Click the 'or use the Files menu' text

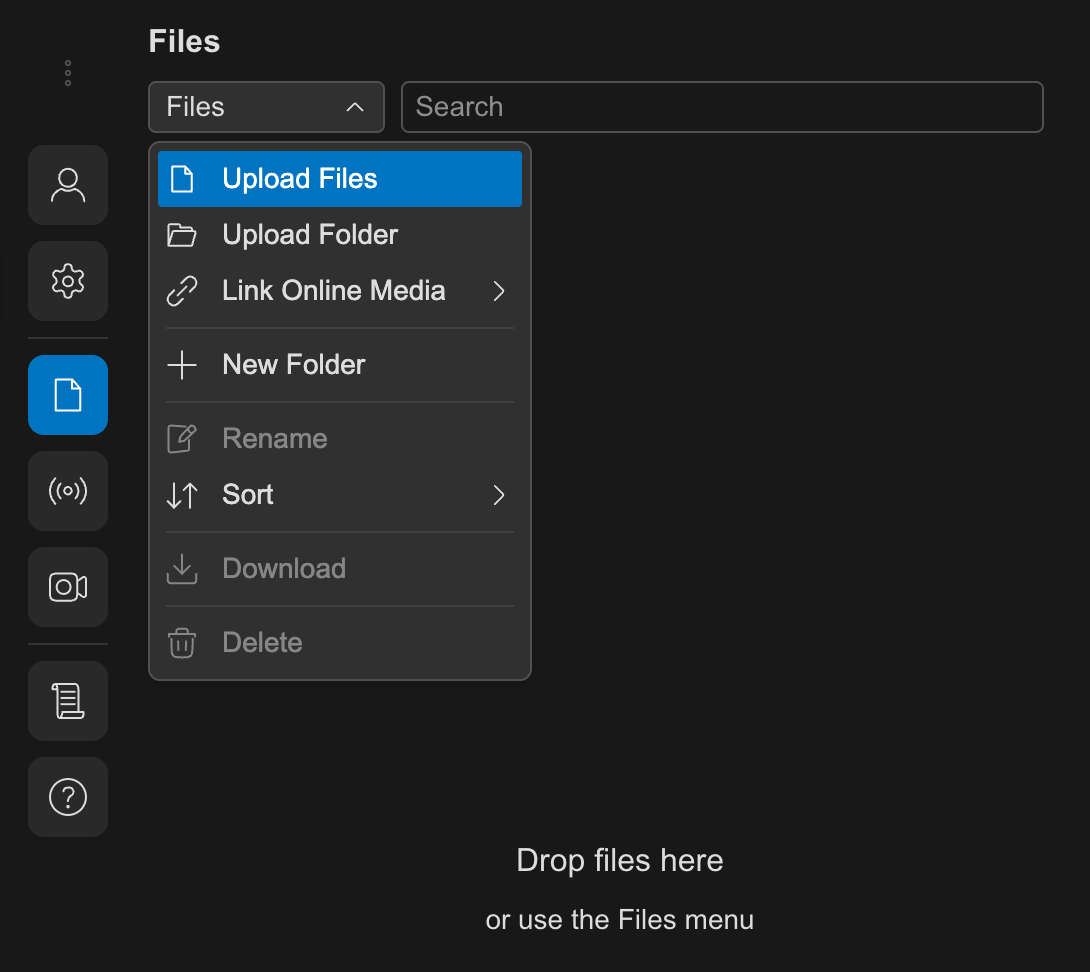pyautogui.click(x=620, y=920)
